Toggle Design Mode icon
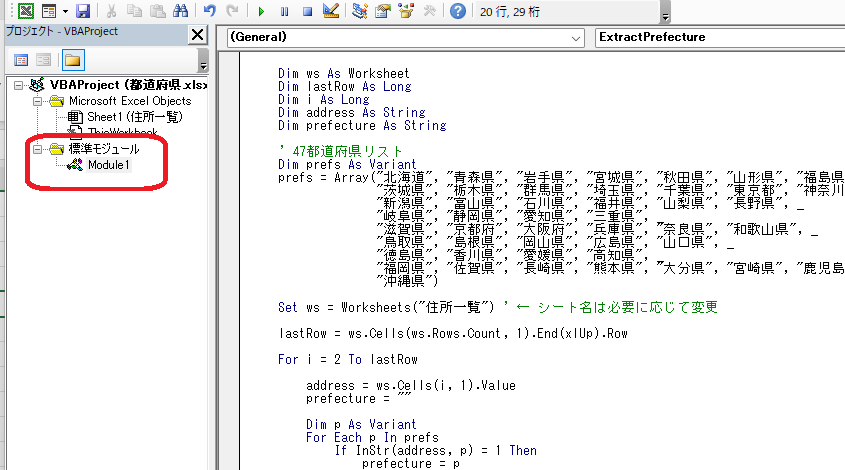 pyautogui.click(x=331, y=11)
